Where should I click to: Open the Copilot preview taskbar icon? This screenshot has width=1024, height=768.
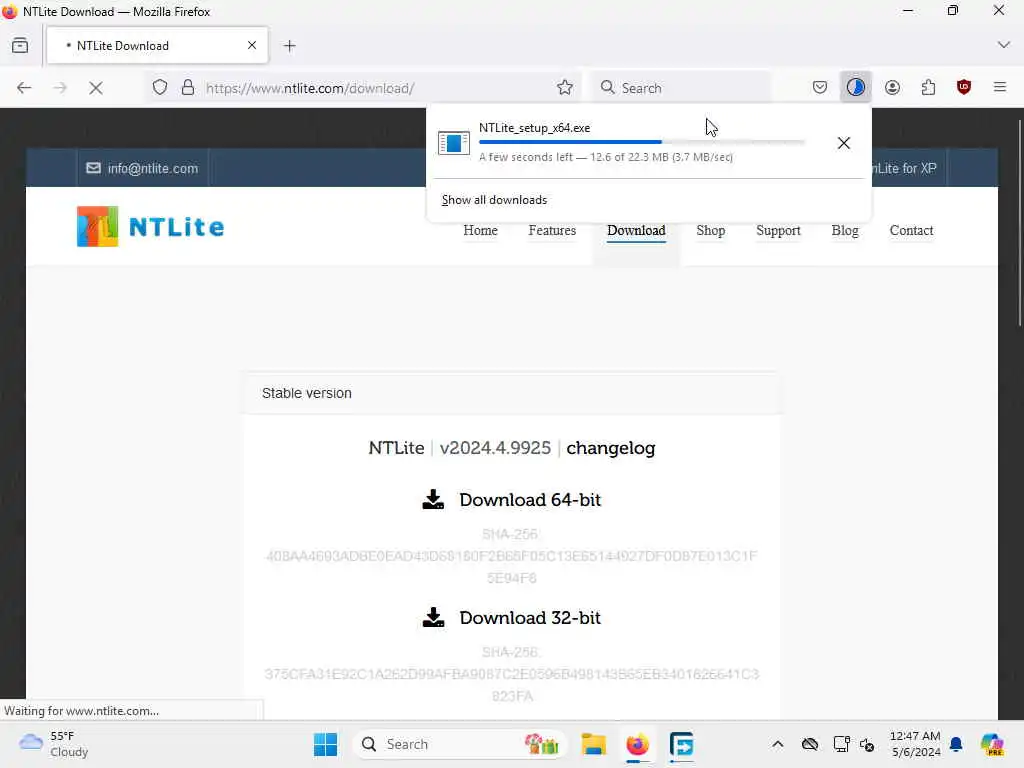(x=993, y=744)
